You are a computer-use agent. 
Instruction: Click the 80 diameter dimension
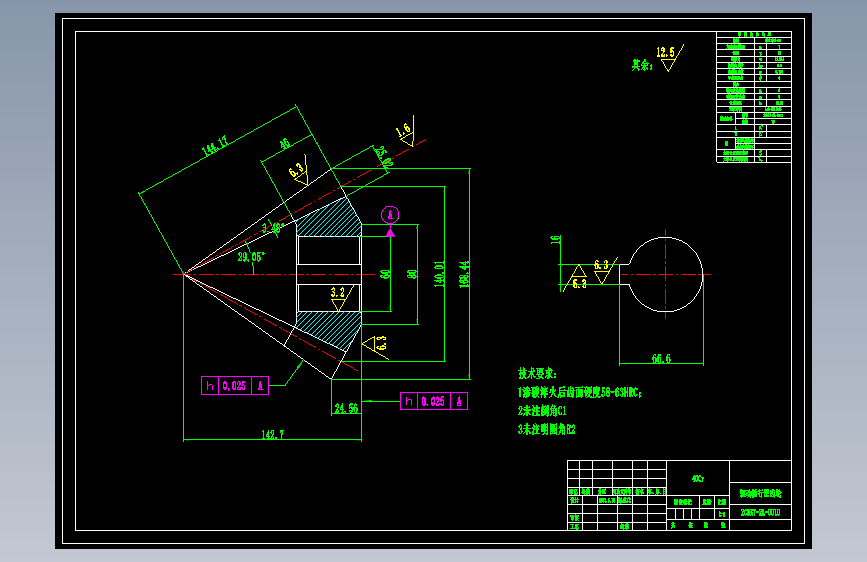coord(411,274)
